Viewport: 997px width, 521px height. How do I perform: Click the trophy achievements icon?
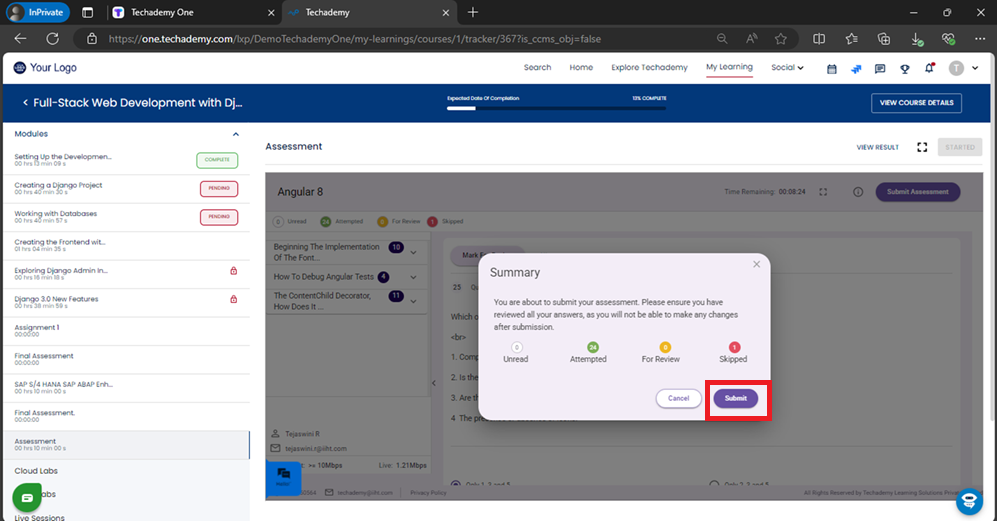[904, 69]
